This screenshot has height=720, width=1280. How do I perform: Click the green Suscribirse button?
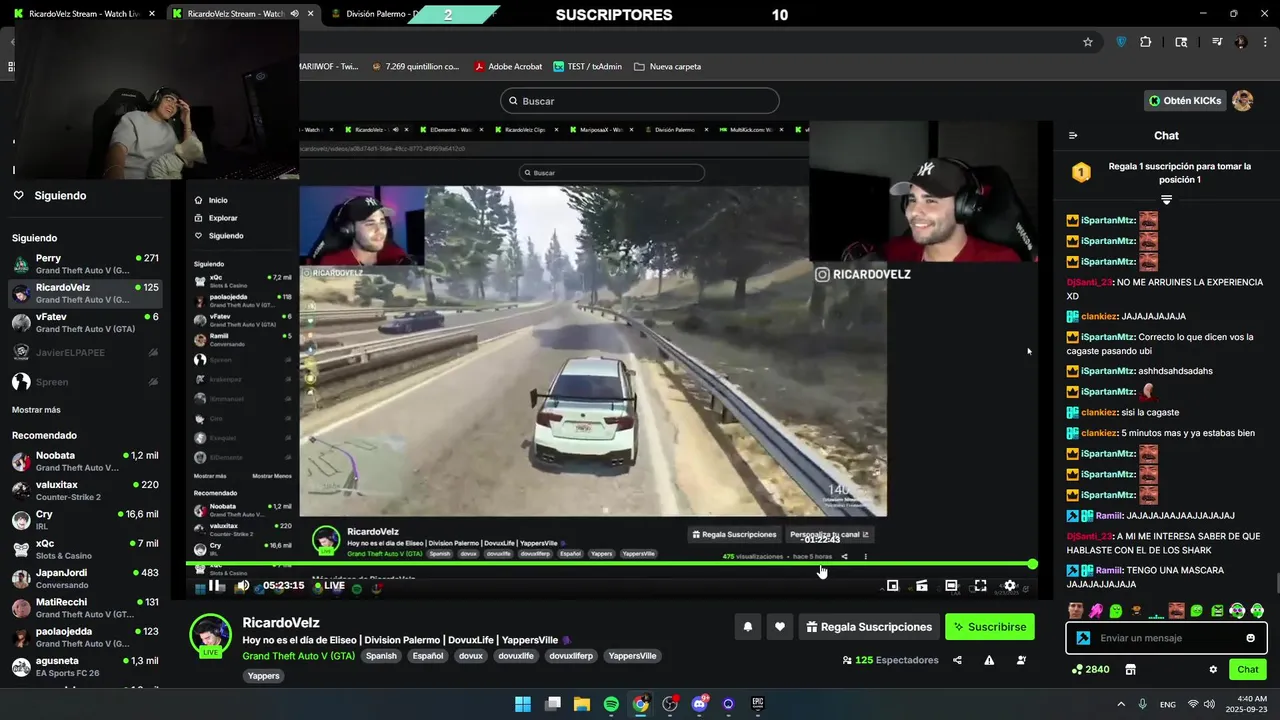click(x=990, y=627)
